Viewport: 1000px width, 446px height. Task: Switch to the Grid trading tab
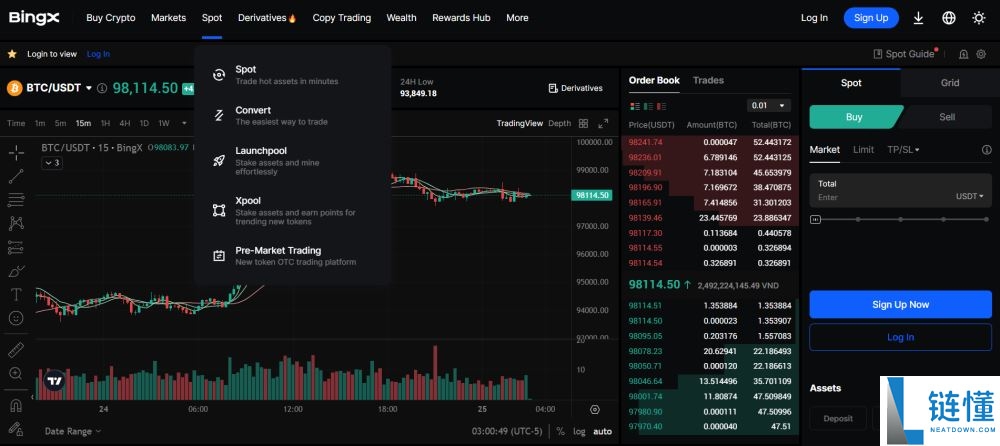tap(950, 83)
